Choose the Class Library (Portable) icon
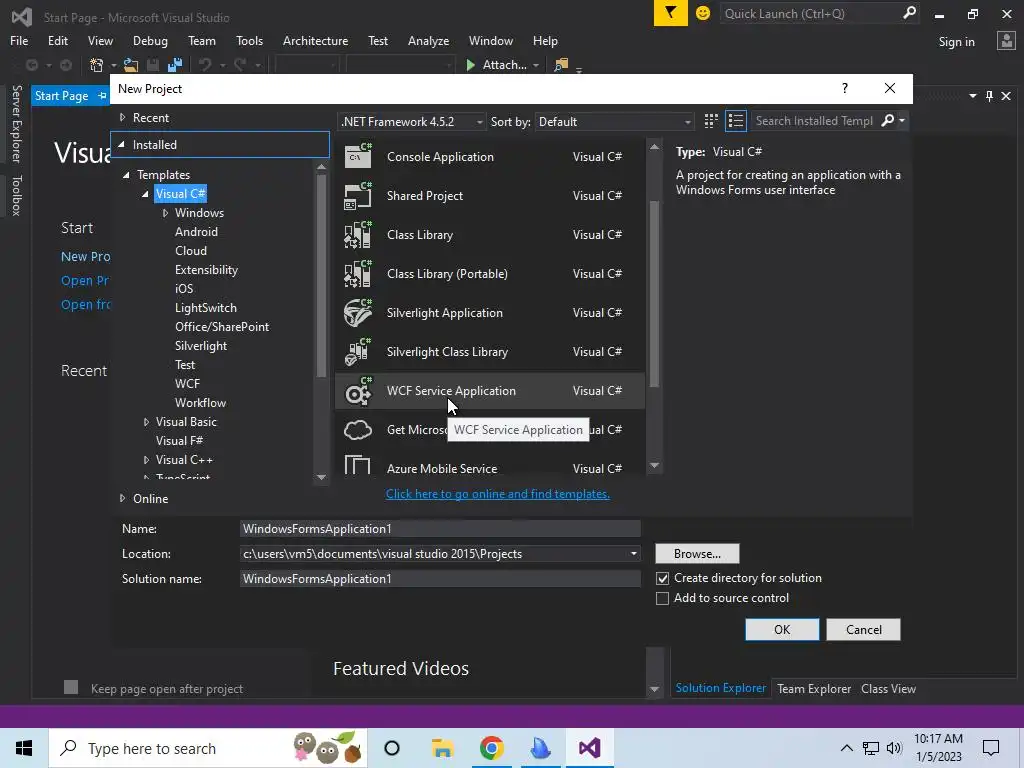 358,274
